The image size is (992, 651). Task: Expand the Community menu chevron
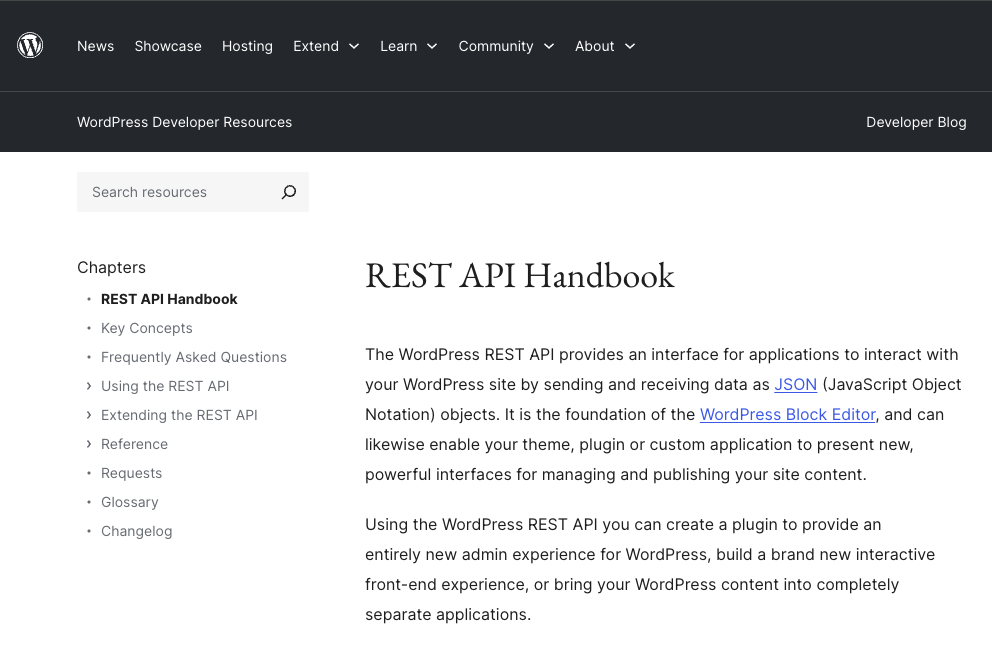[x=549, y=46]
